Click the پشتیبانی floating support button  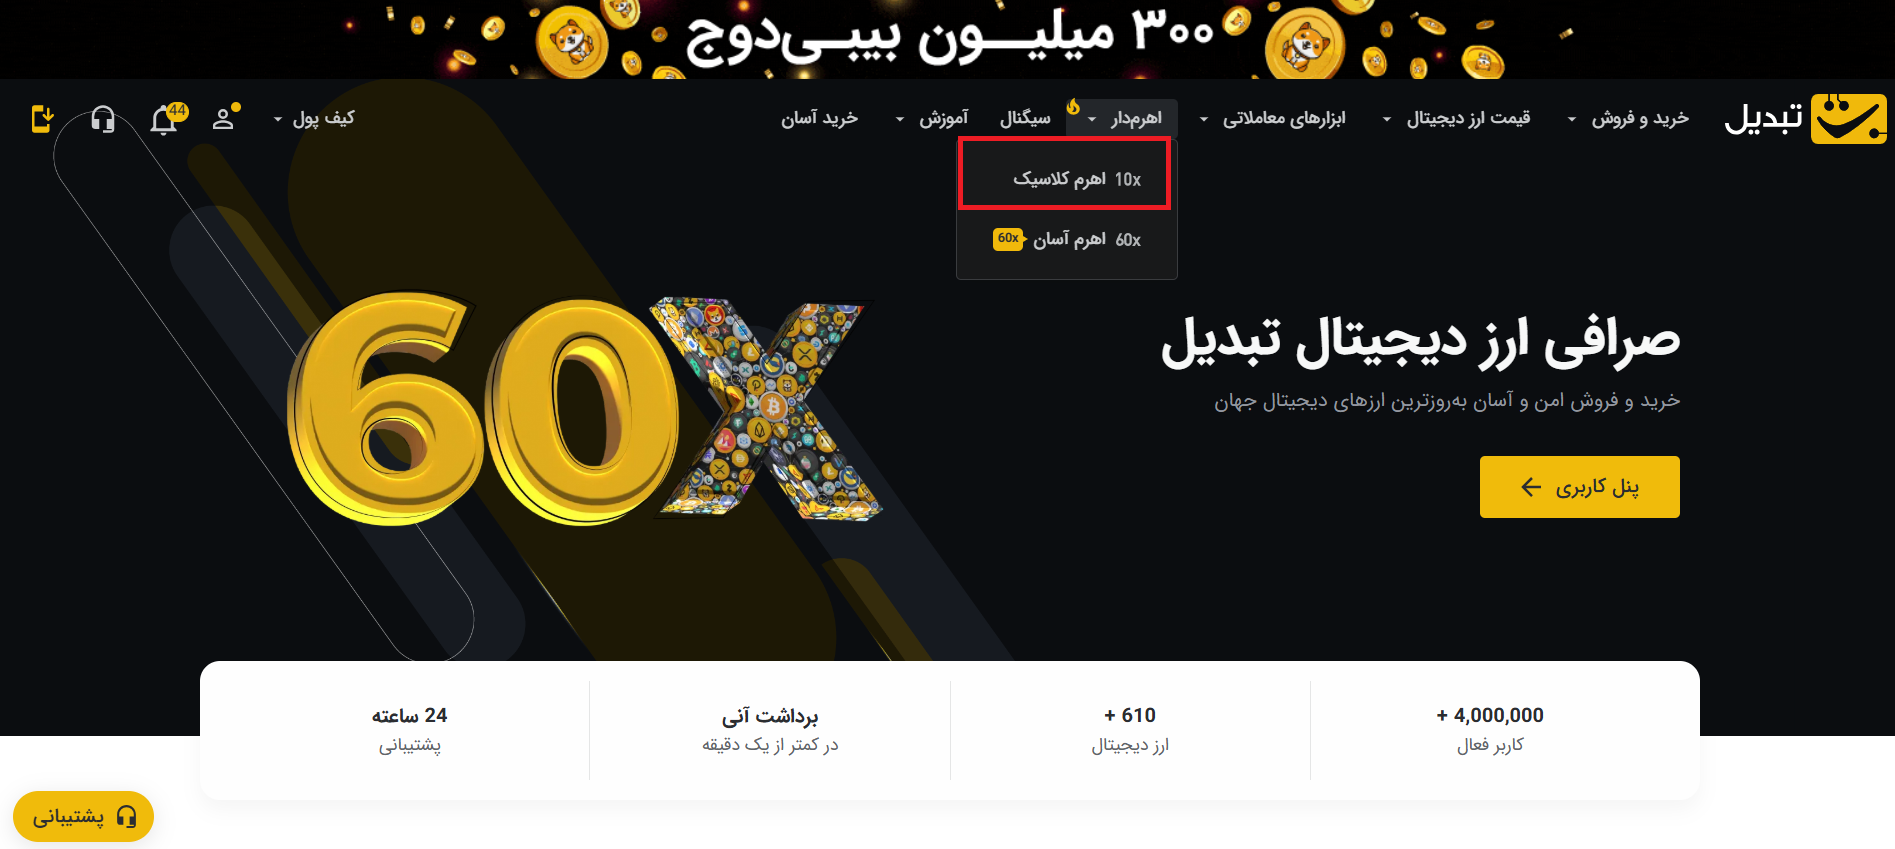(x=83, y=817)
